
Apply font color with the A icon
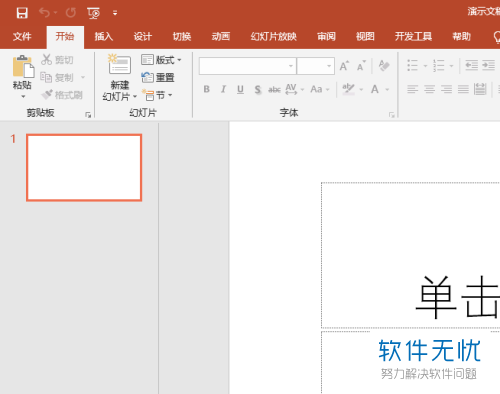pos(375,89)
